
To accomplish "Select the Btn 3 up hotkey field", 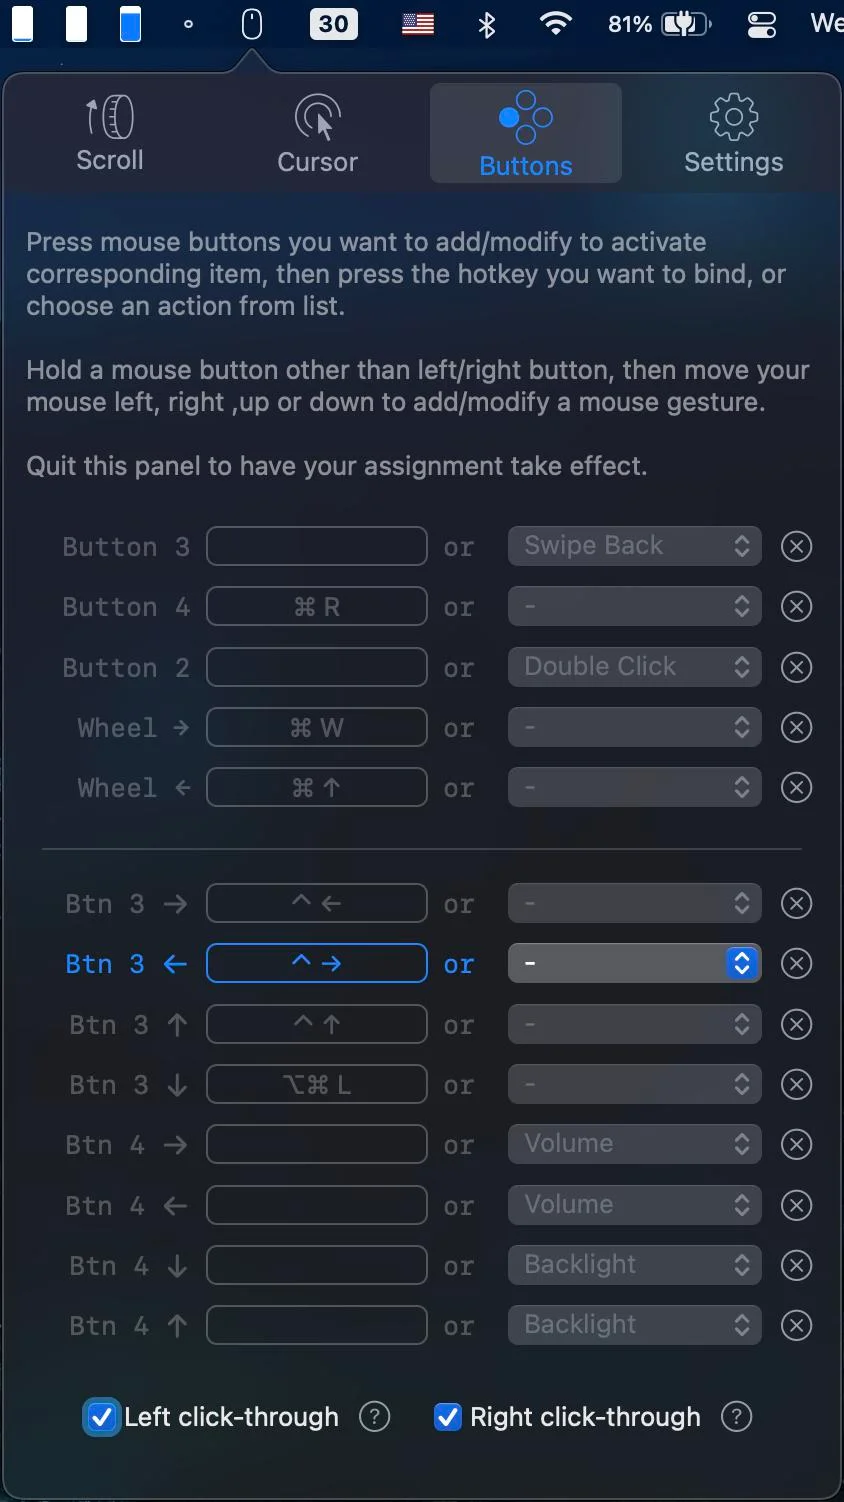I will (317, 1024).
